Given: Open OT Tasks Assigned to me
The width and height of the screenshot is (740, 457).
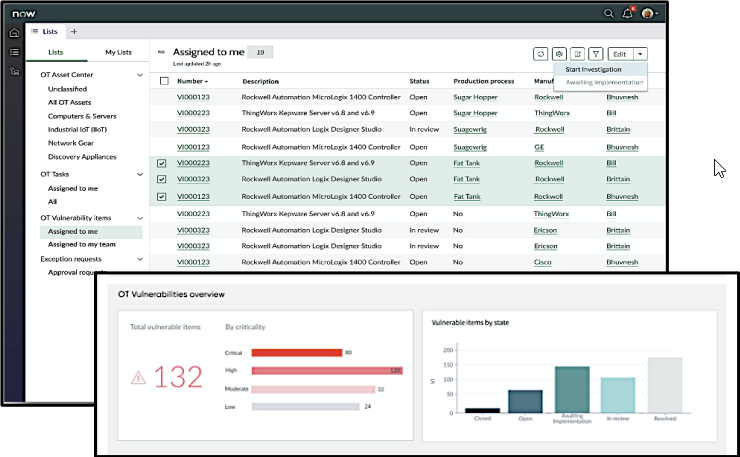Looking at the screenshot, I should [73, 188].
